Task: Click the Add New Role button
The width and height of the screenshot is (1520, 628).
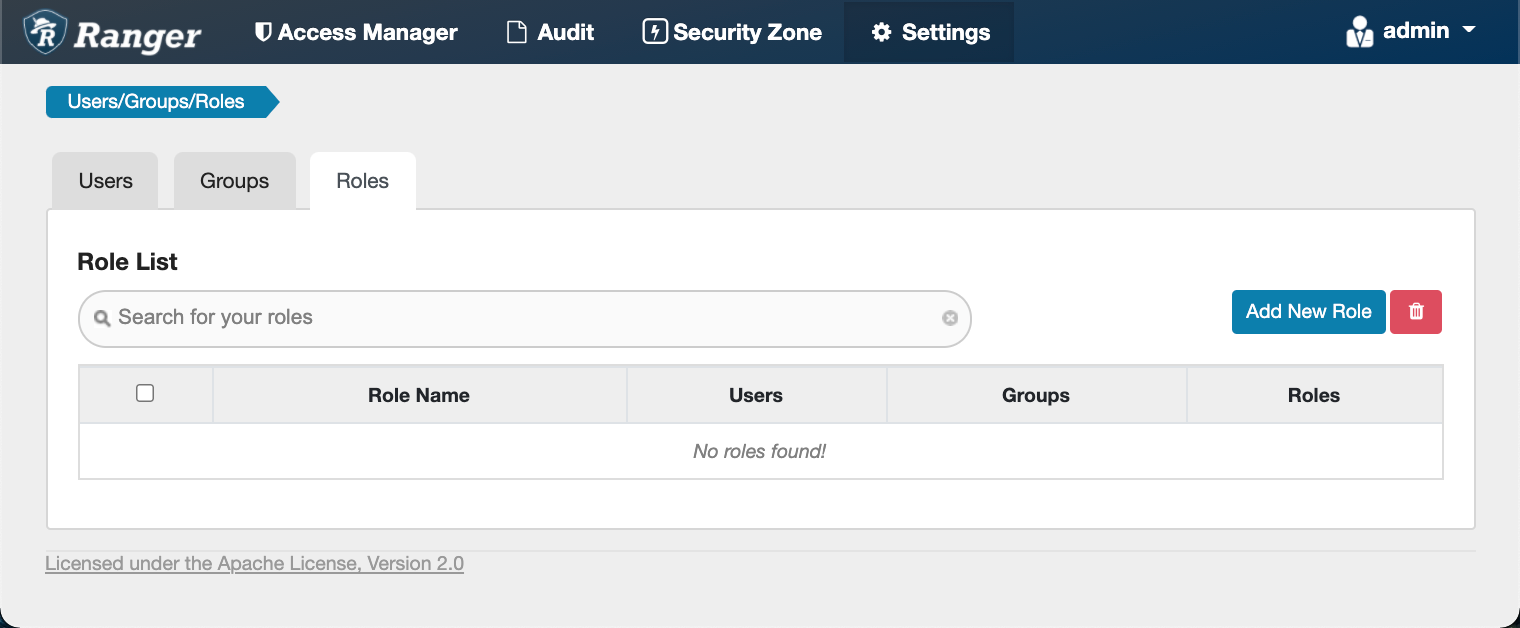Action: coord(1308,311)
